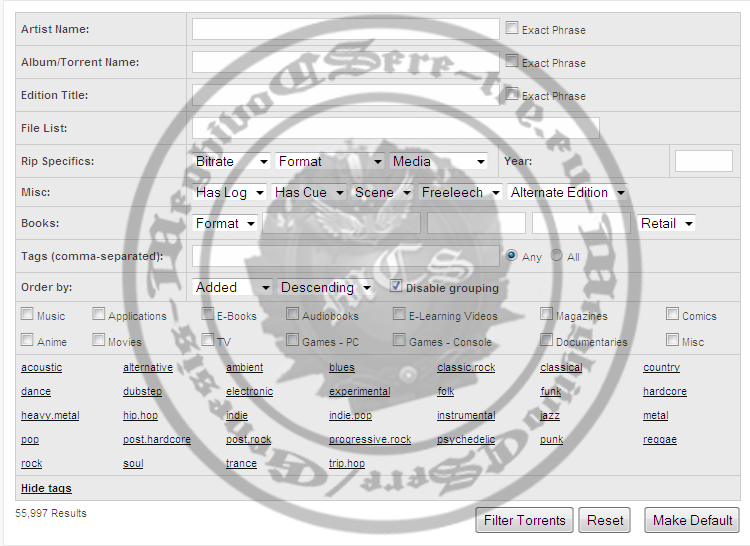Click the Tags comma-separated input field
This screenshot has width=750, height=546.
pyautogui.click(x=345, y=256)
